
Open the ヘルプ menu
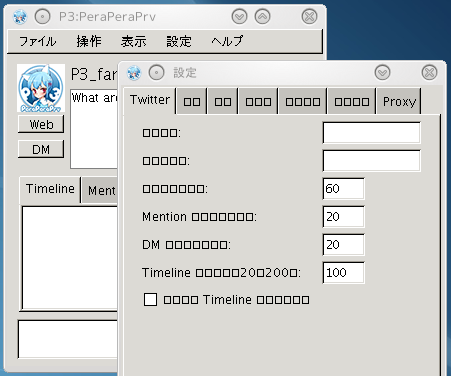pyautogui.click(x=227, y=42)
